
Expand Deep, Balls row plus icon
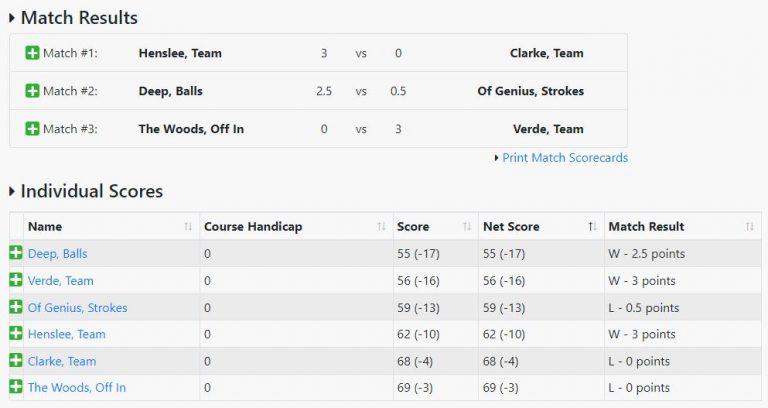pyautogui.click(x=16, y=254)
